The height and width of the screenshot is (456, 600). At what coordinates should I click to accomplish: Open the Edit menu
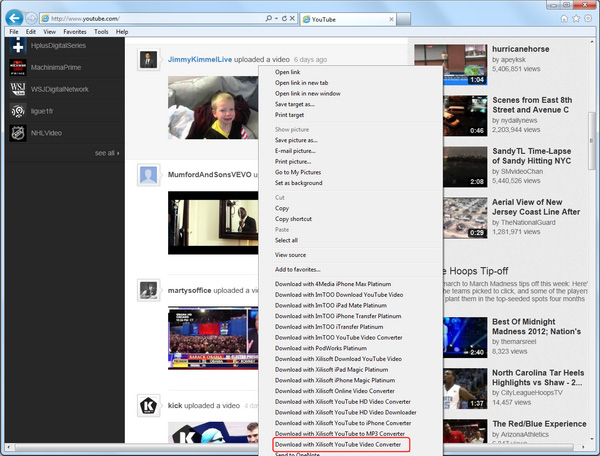(31, 32)
